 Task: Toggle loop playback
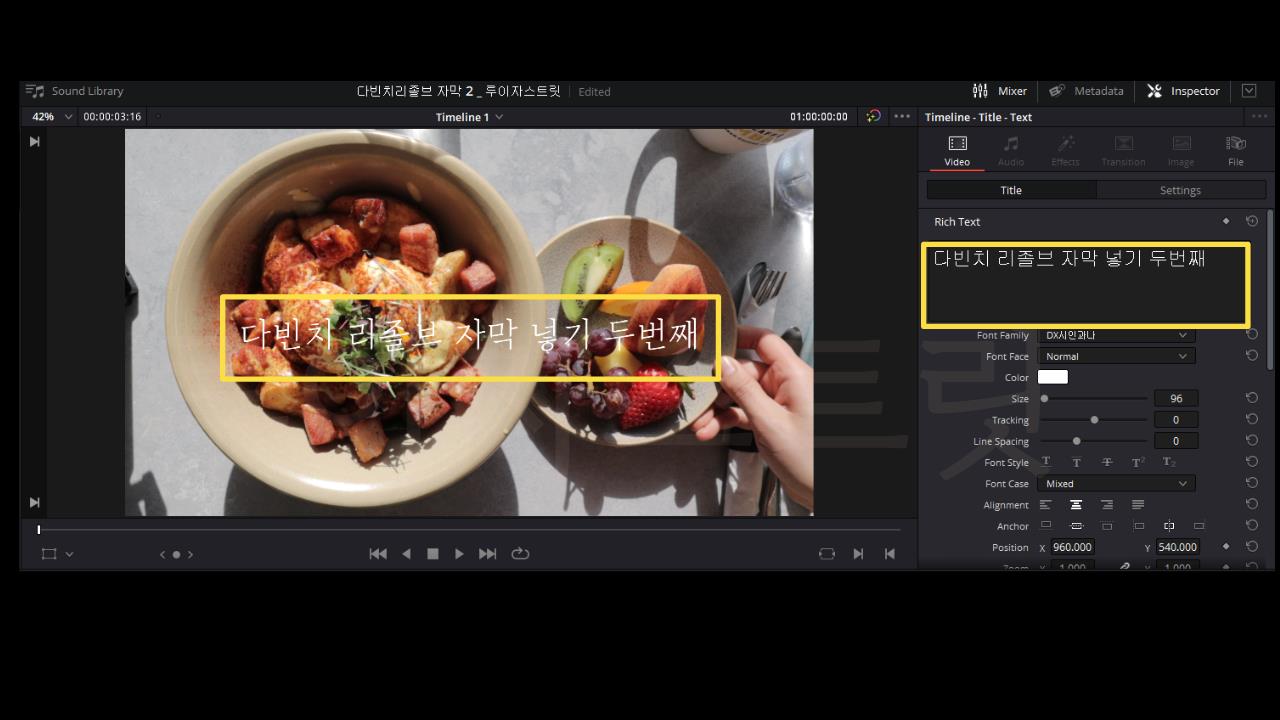[520, 553]
